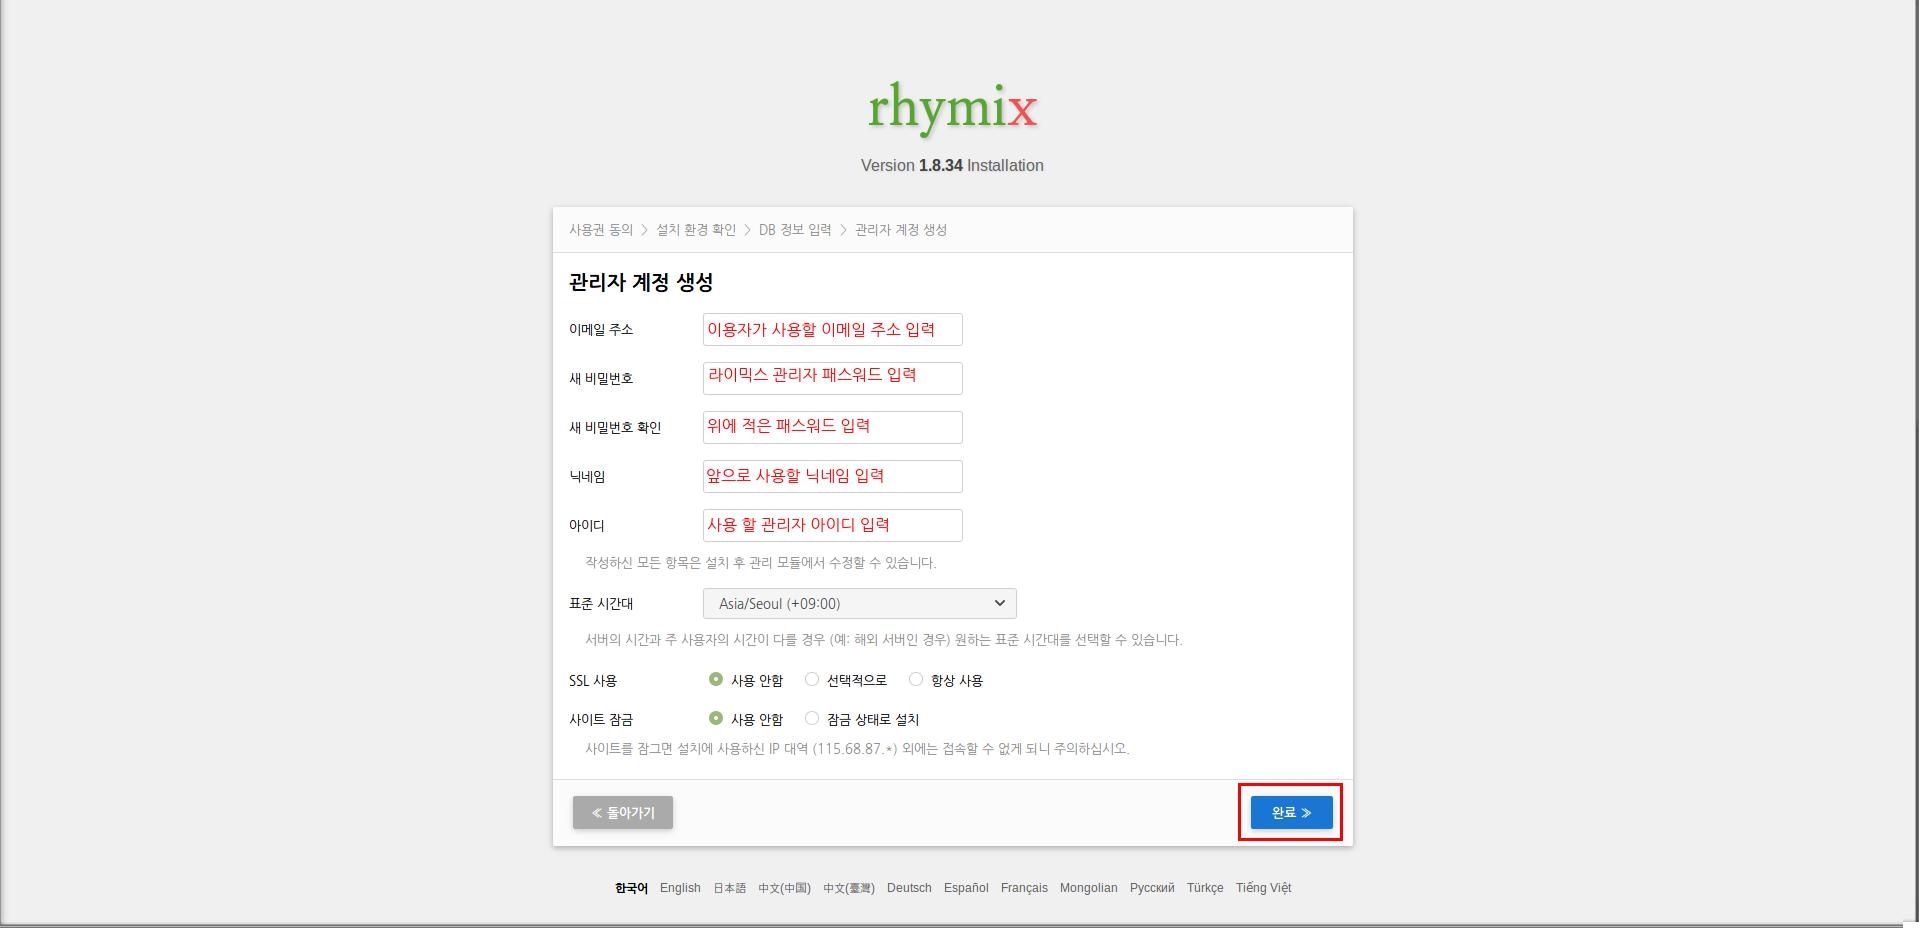The image size is (1919, 928).
Task: Switch language to 한국어
Action: tap(631, 888)
